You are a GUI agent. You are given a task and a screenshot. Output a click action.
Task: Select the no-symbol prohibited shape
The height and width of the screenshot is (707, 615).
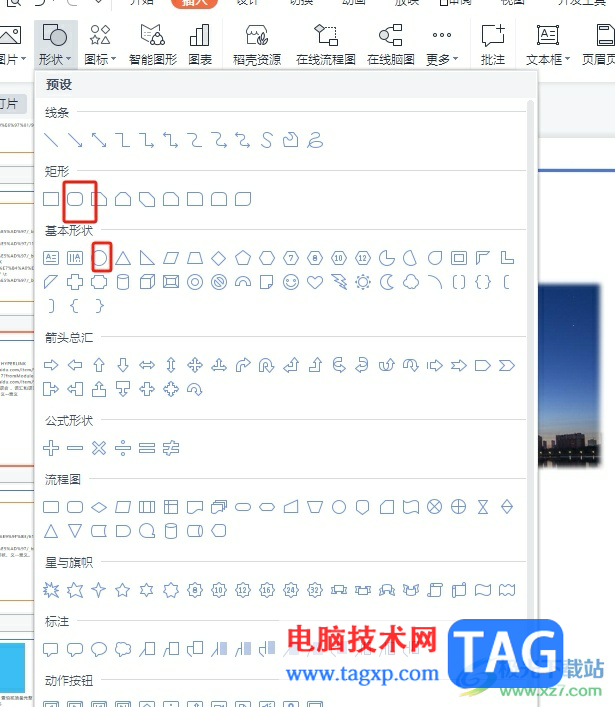(x=219, y=282)
